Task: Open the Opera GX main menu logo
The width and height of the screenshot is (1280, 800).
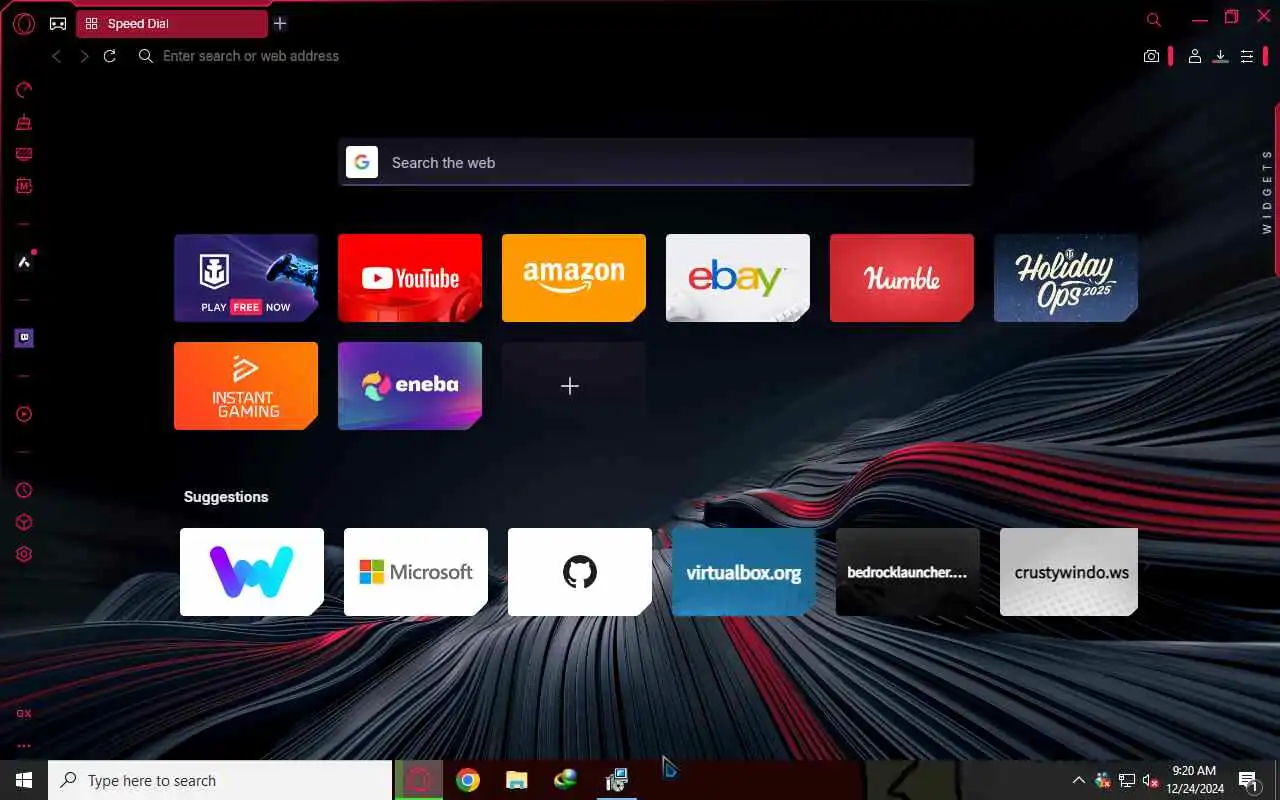Action: pyautogui.click(x=24, y=23)
